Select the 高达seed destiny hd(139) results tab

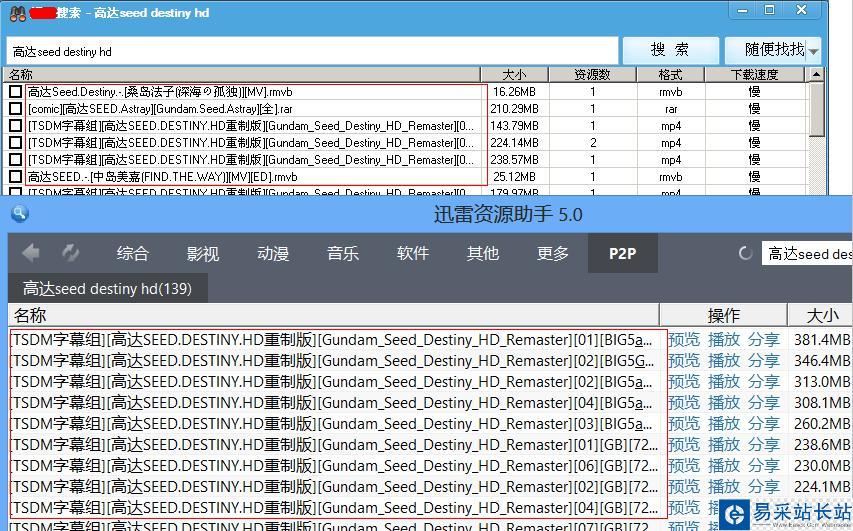click(x=108, y=288)
